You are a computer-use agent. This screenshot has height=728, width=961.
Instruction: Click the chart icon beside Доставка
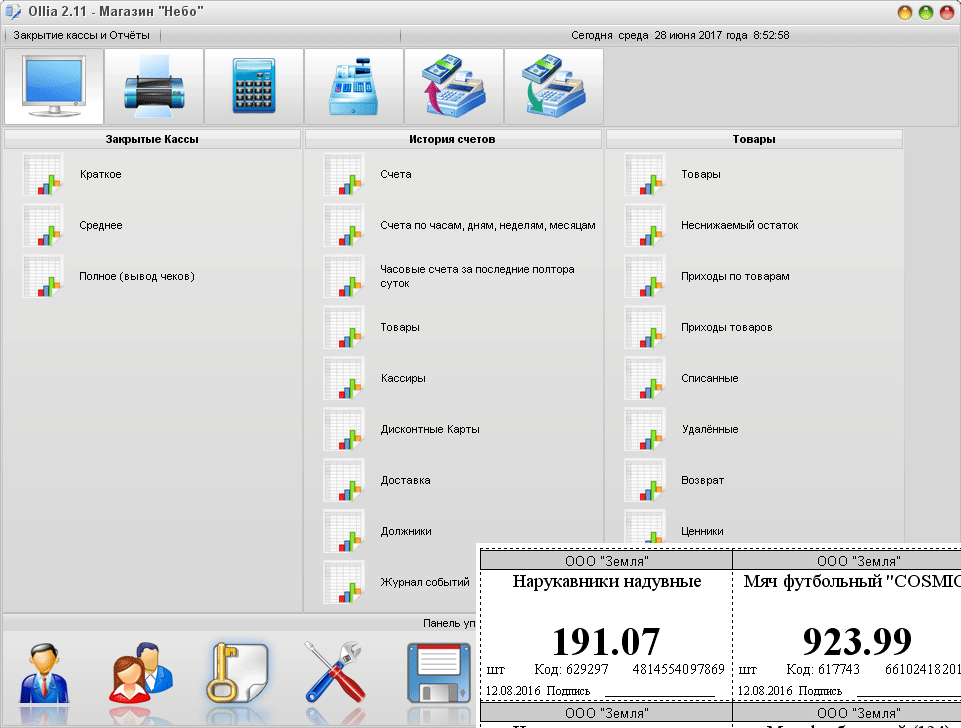point(344,480)
